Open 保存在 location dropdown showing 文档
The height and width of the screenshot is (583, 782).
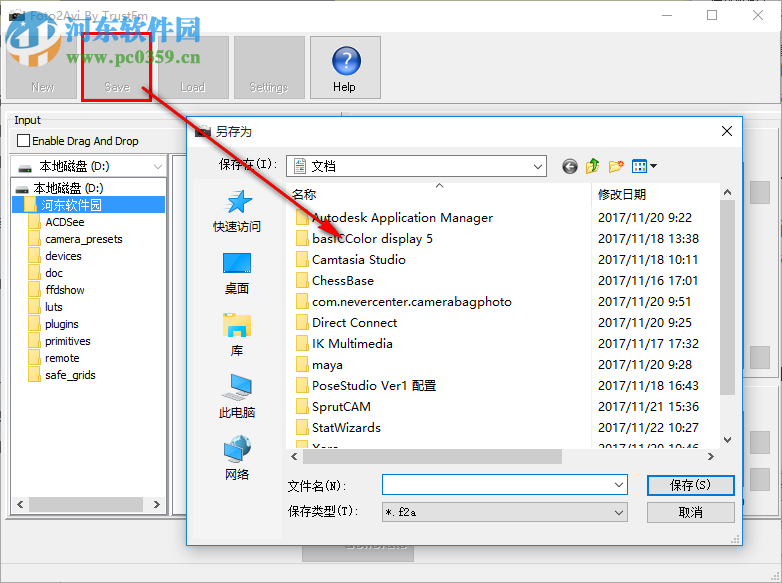pyautogui.click(x=416, y=166)
